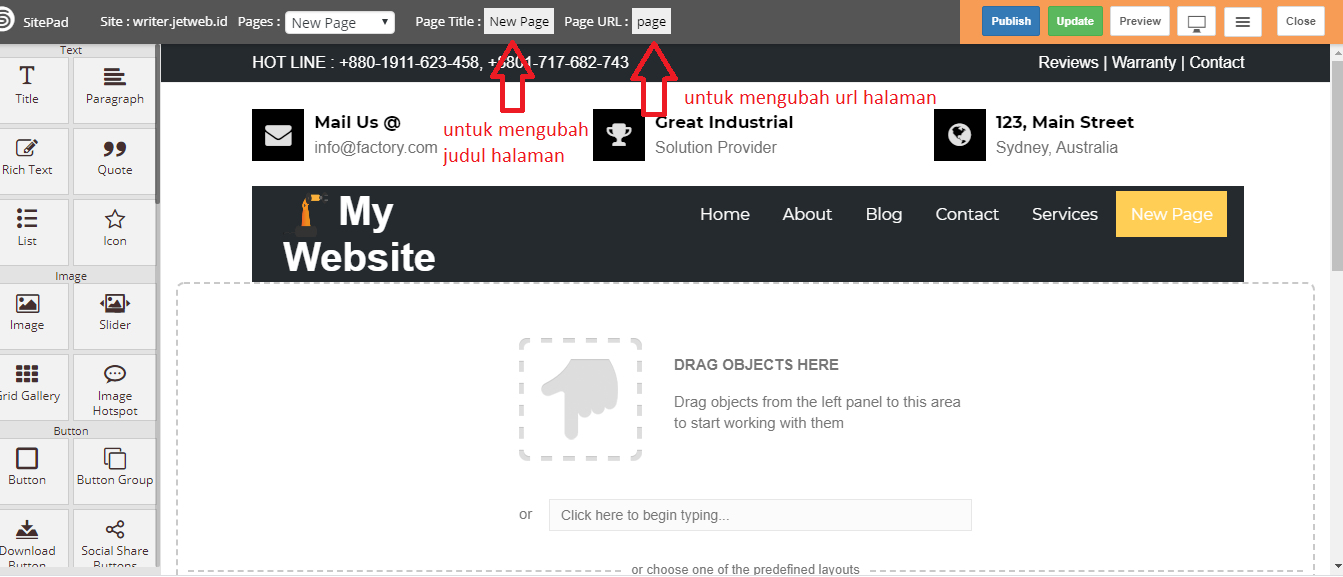Select the Paragraph widget

click(114, 90)
